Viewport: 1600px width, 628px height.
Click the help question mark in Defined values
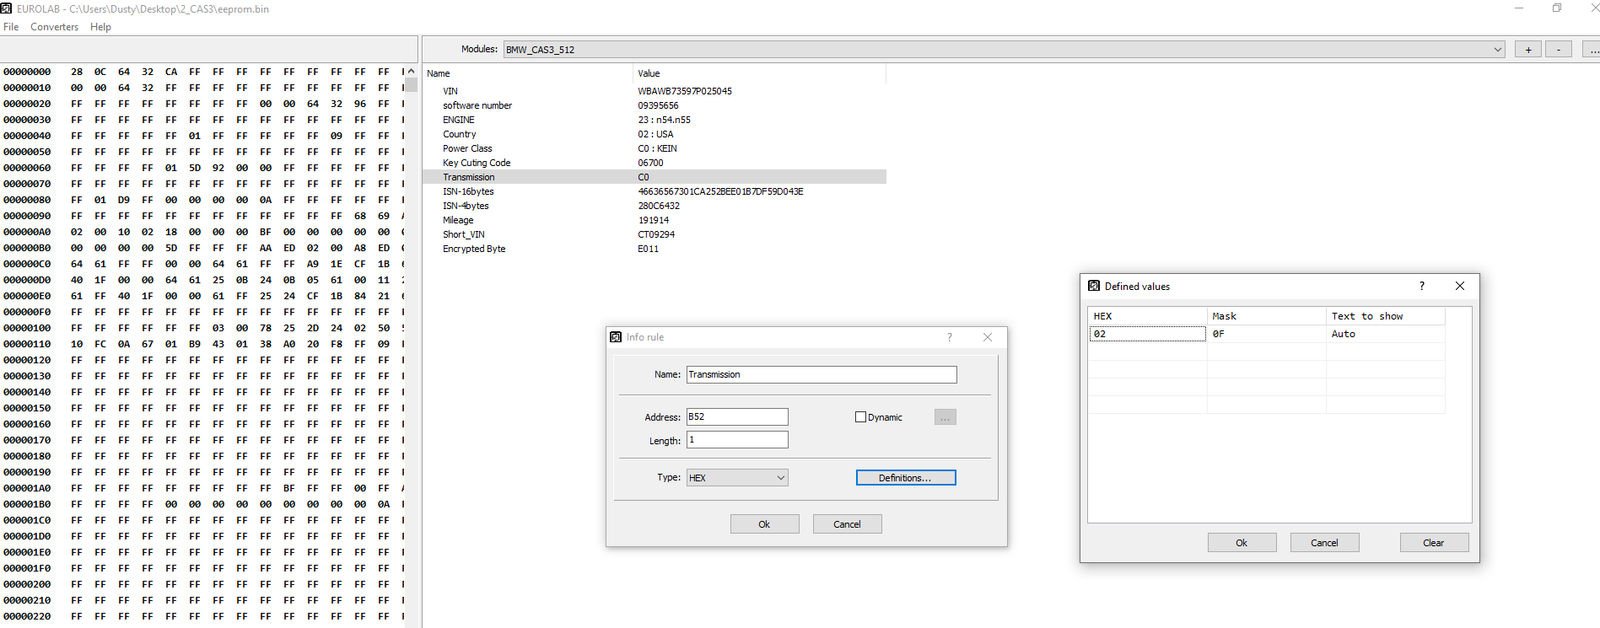pos(1421,286)
